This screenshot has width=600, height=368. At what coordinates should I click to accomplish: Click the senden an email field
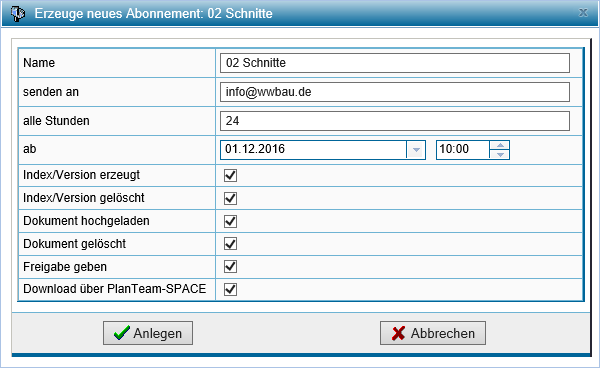coord(395,92)
